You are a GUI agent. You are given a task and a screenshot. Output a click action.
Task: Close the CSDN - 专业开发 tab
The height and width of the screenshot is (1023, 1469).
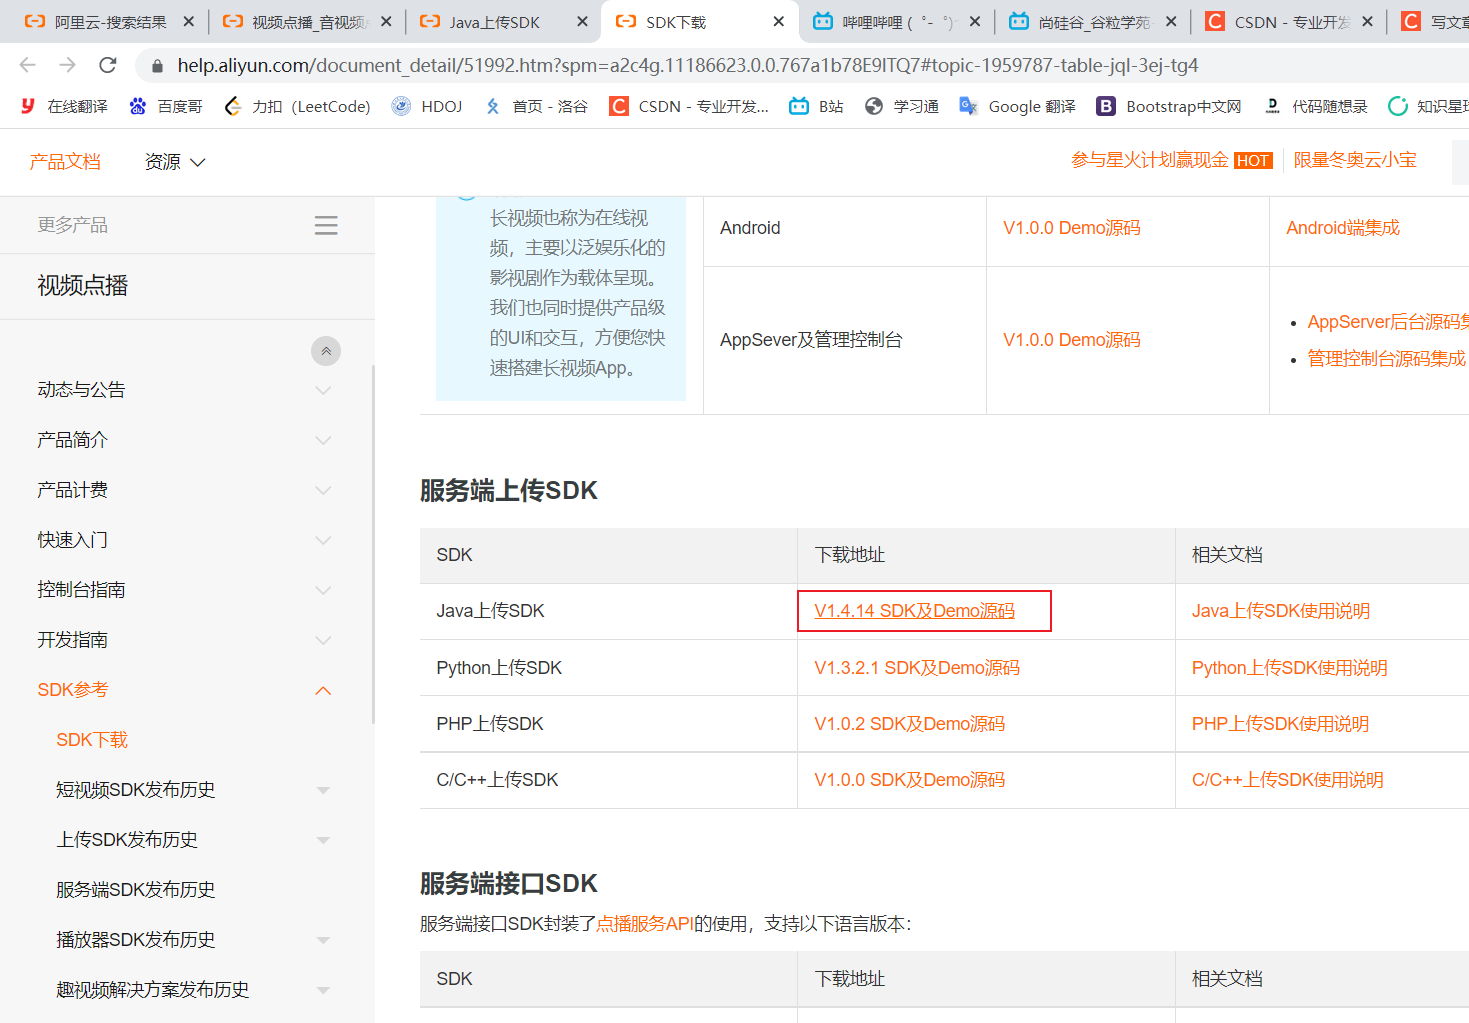tap(1367, 21)
